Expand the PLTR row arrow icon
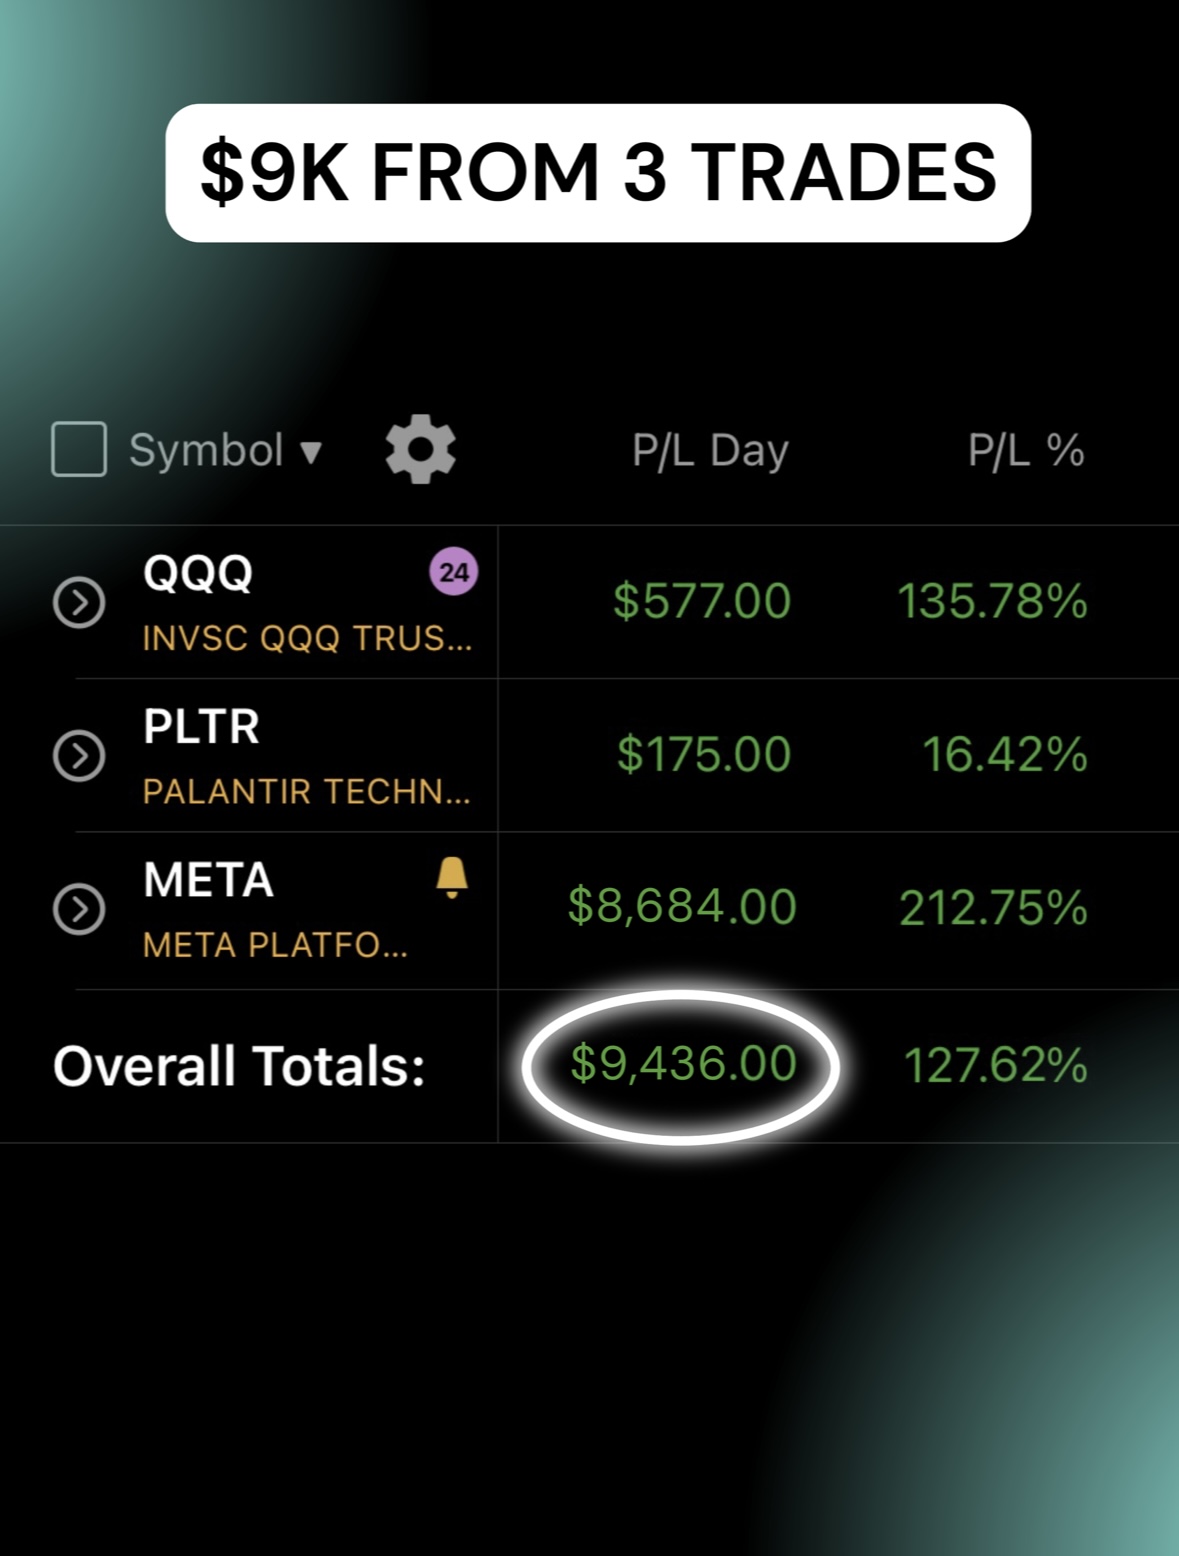The image size is (1179, 1556). (79, 756)
